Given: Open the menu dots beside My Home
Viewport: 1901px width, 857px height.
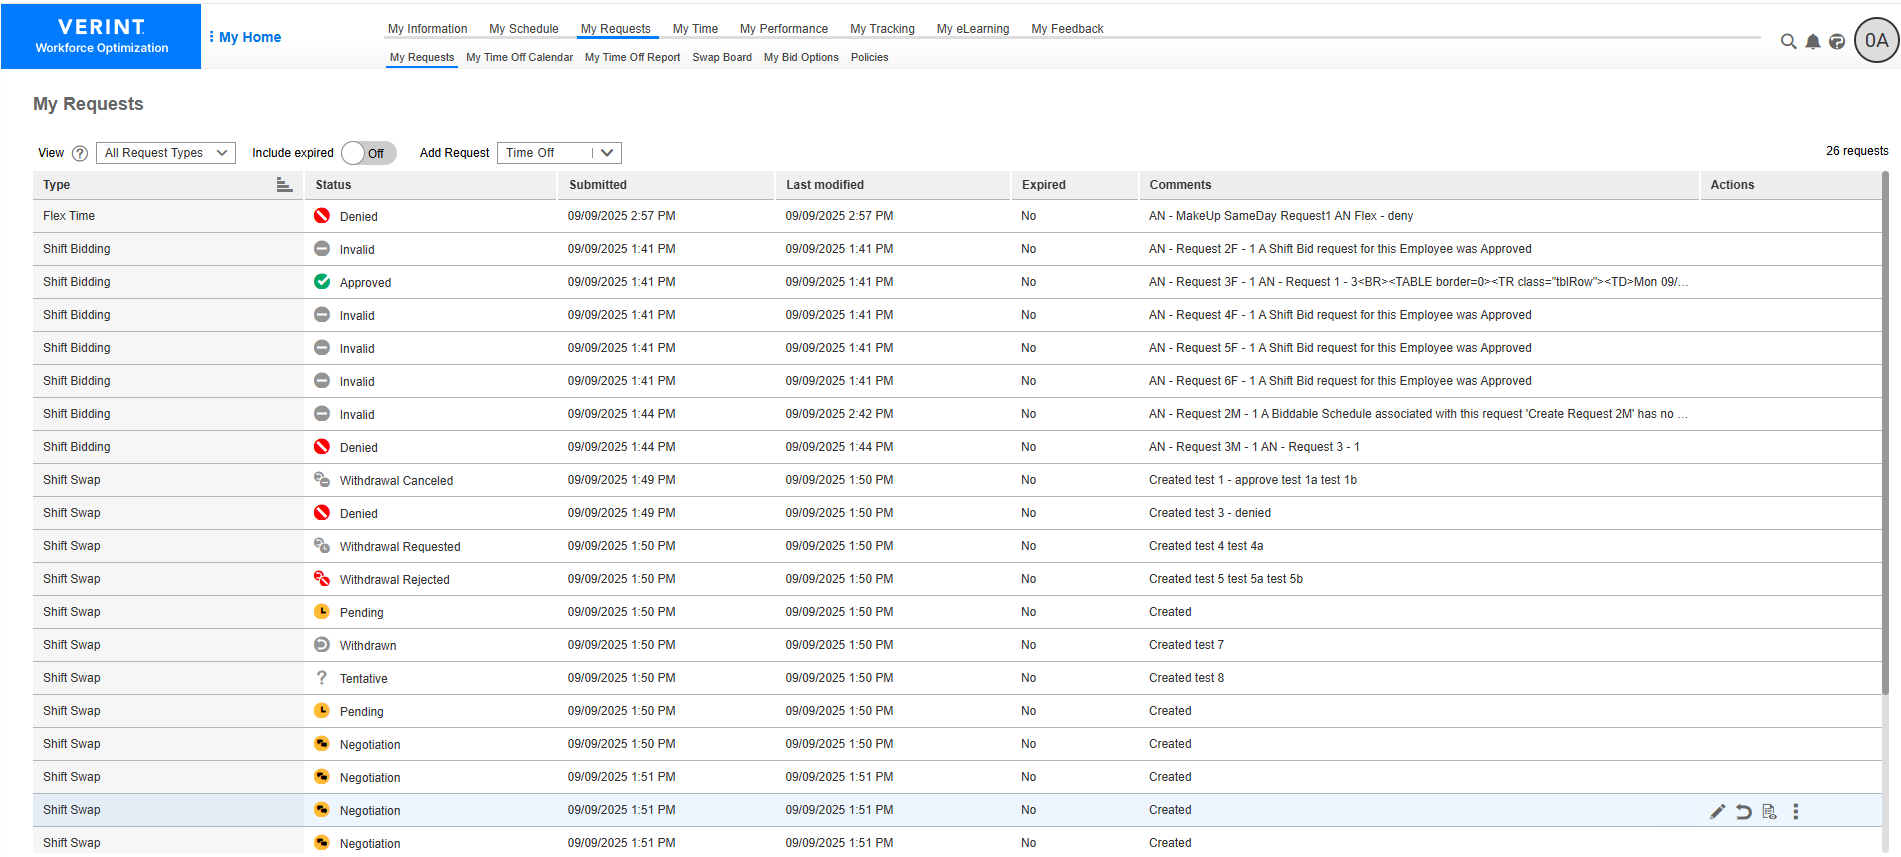Looking at the screenshot, I should [x=211, y=37].
